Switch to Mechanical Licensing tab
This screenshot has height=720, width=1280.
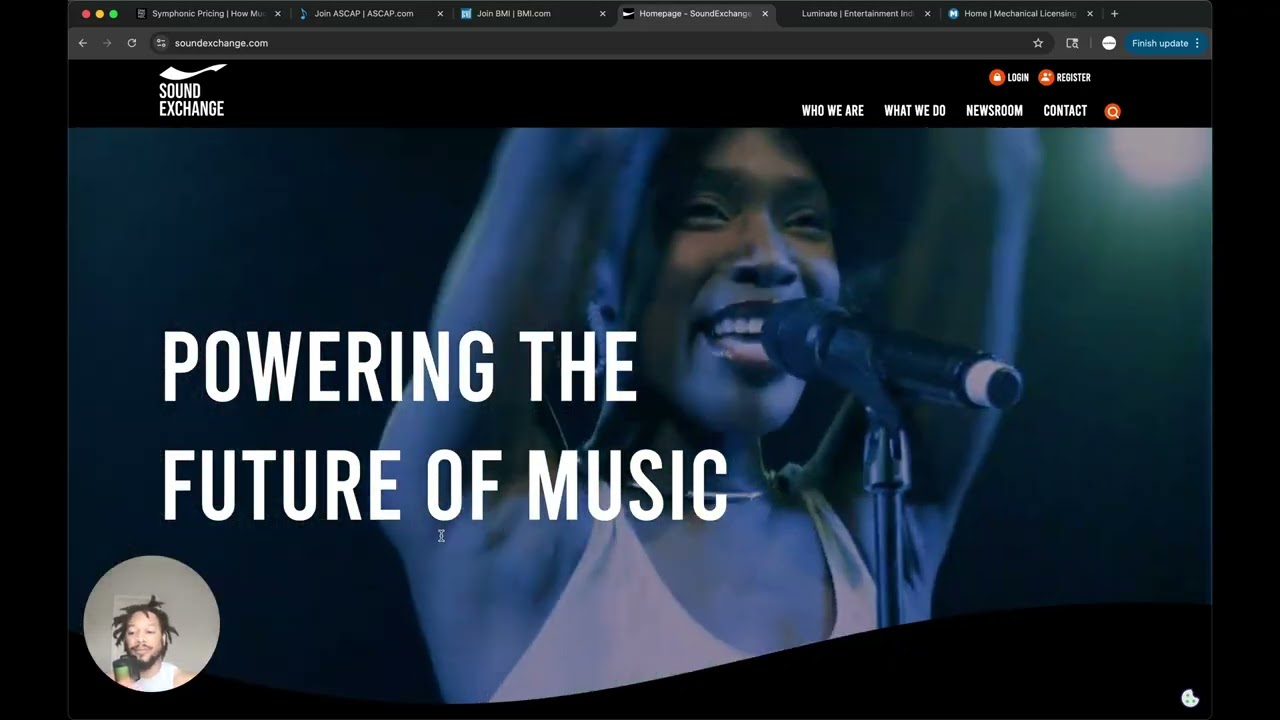[x=1019, y=14]
